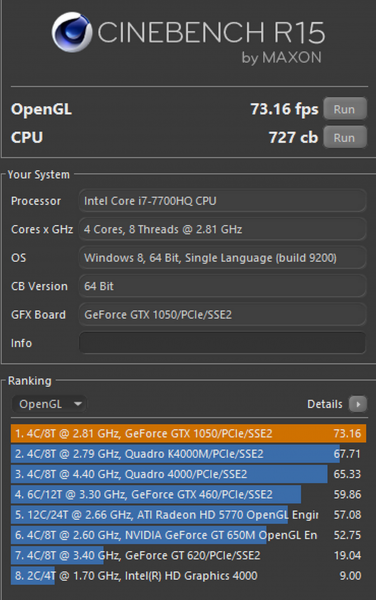The image size is (376, 600).
Task: Open the OpenGL ranking dropdown
Action: pos(49,404)
